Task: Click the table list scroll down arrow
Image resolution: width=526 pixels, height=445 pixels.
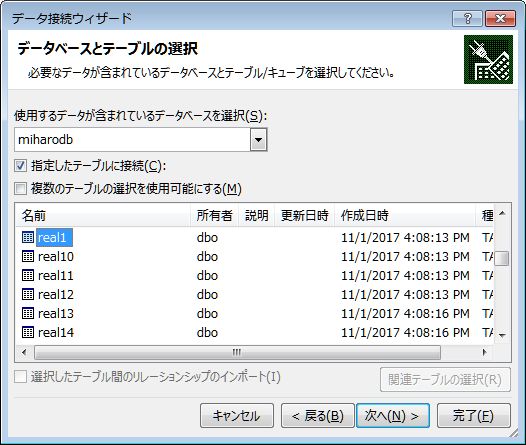Action: (x=502, y=335)
